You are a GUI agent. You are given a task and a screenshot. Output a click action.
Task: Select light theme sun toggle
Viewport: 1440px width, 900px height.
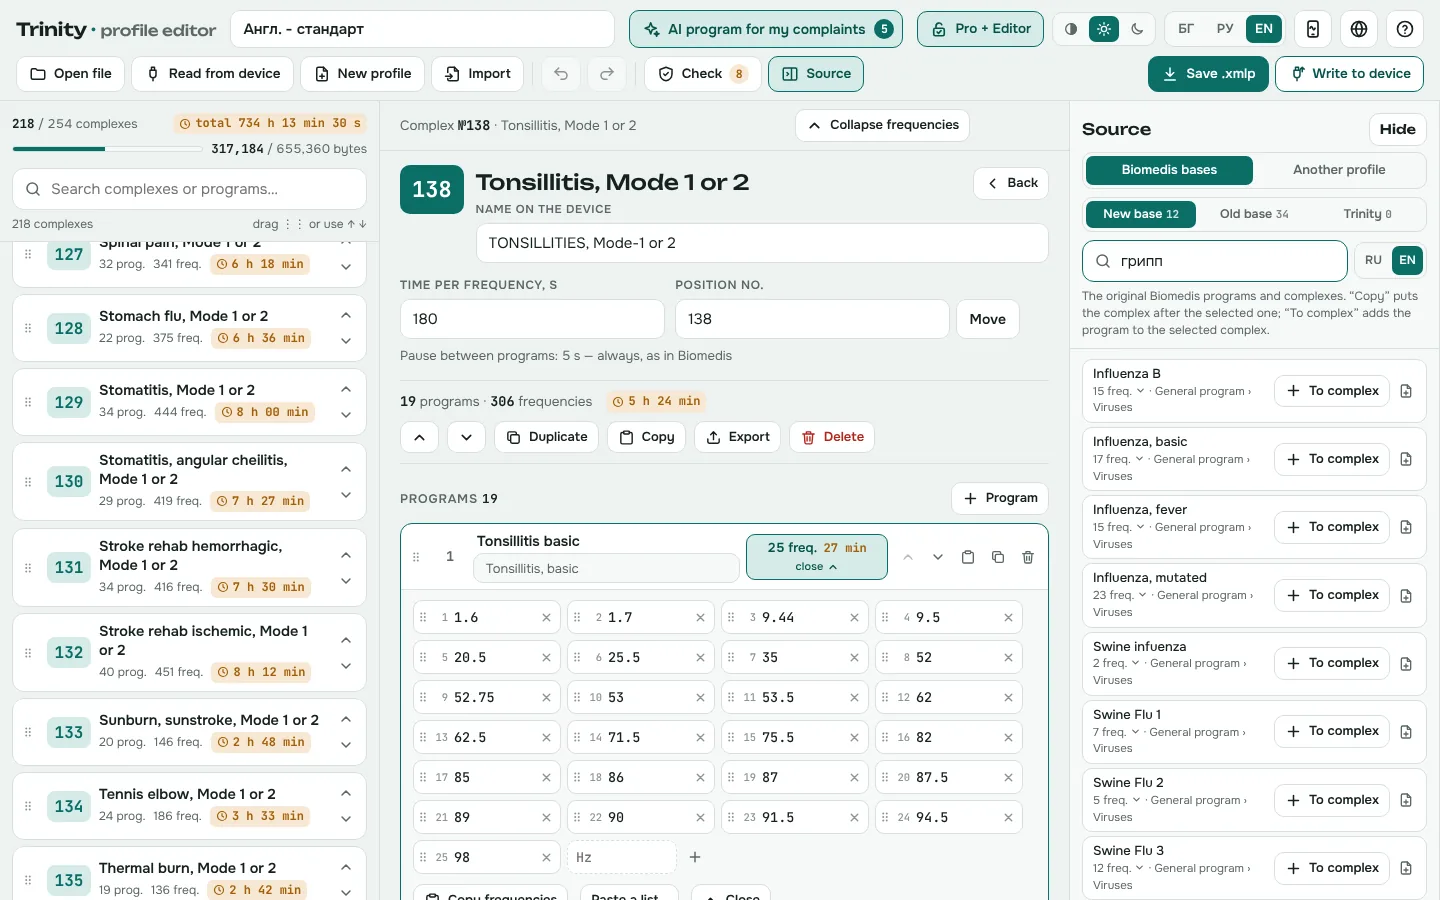(x=1104, y=29)
